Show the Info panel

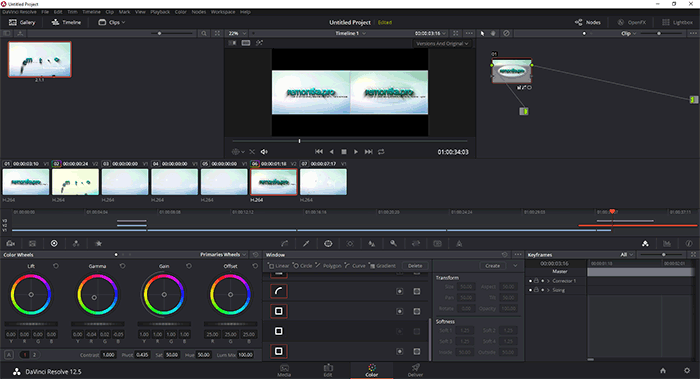689,243
